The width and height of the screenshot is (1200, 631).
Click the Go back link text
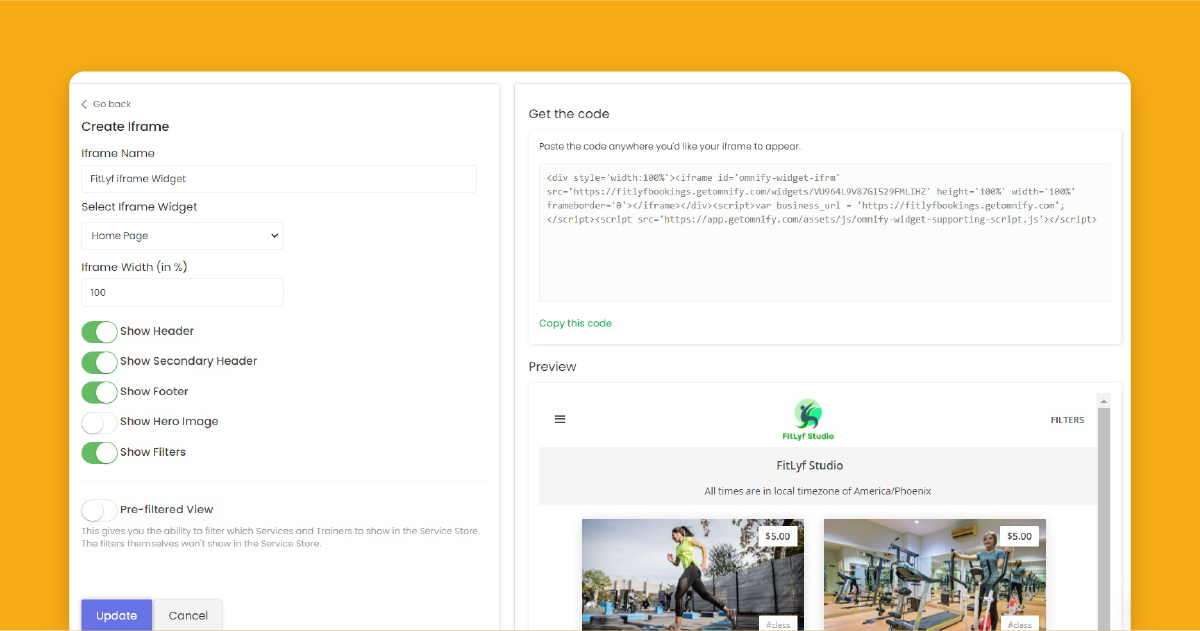[112, 104]
